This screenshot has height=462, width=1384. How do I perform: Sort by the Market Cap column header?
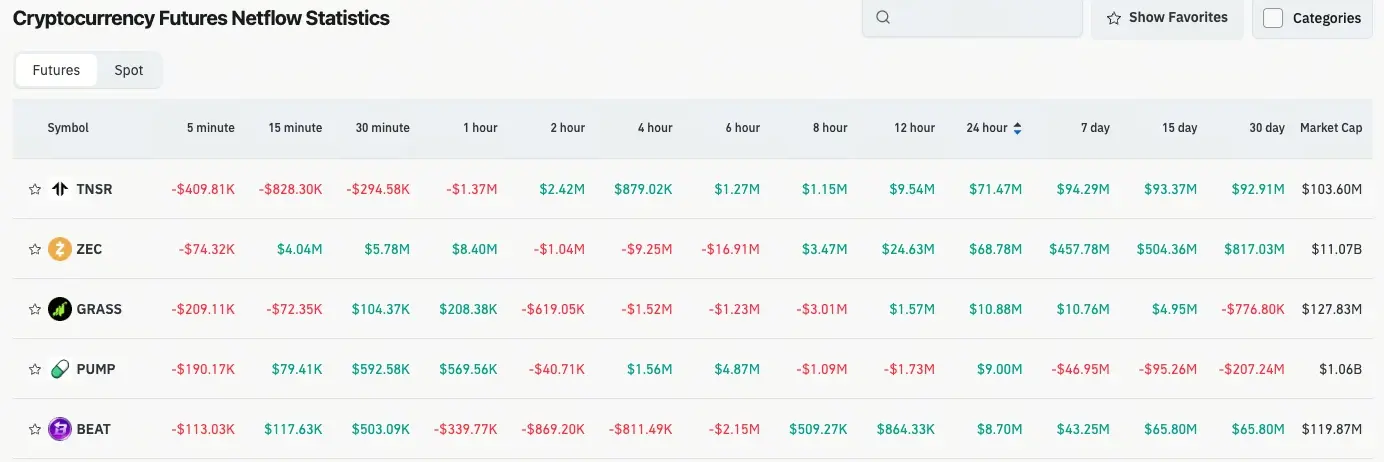[1331, 128]
